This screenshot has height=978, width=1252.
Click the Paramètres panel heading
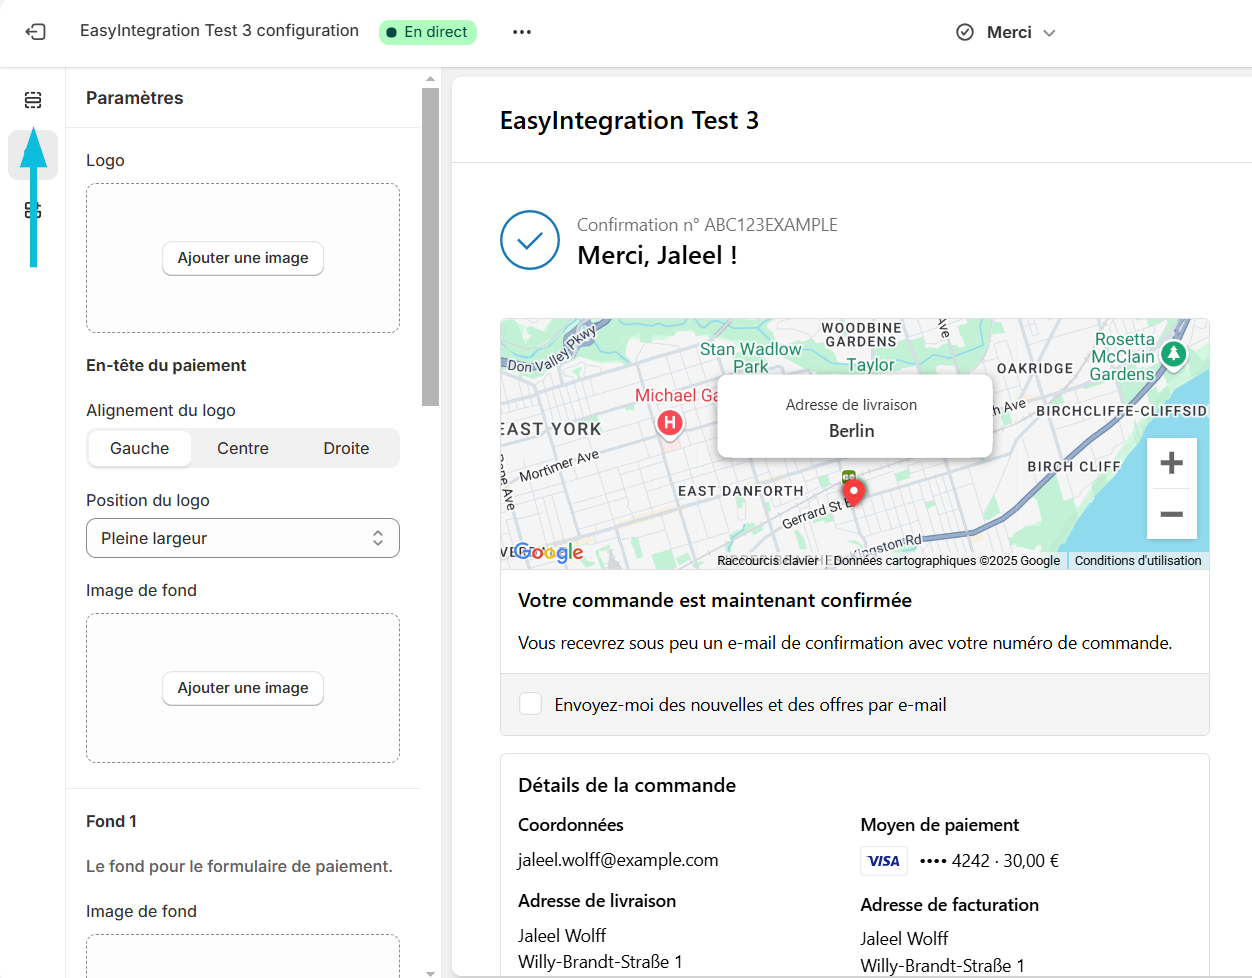click(x=135, y=98)
